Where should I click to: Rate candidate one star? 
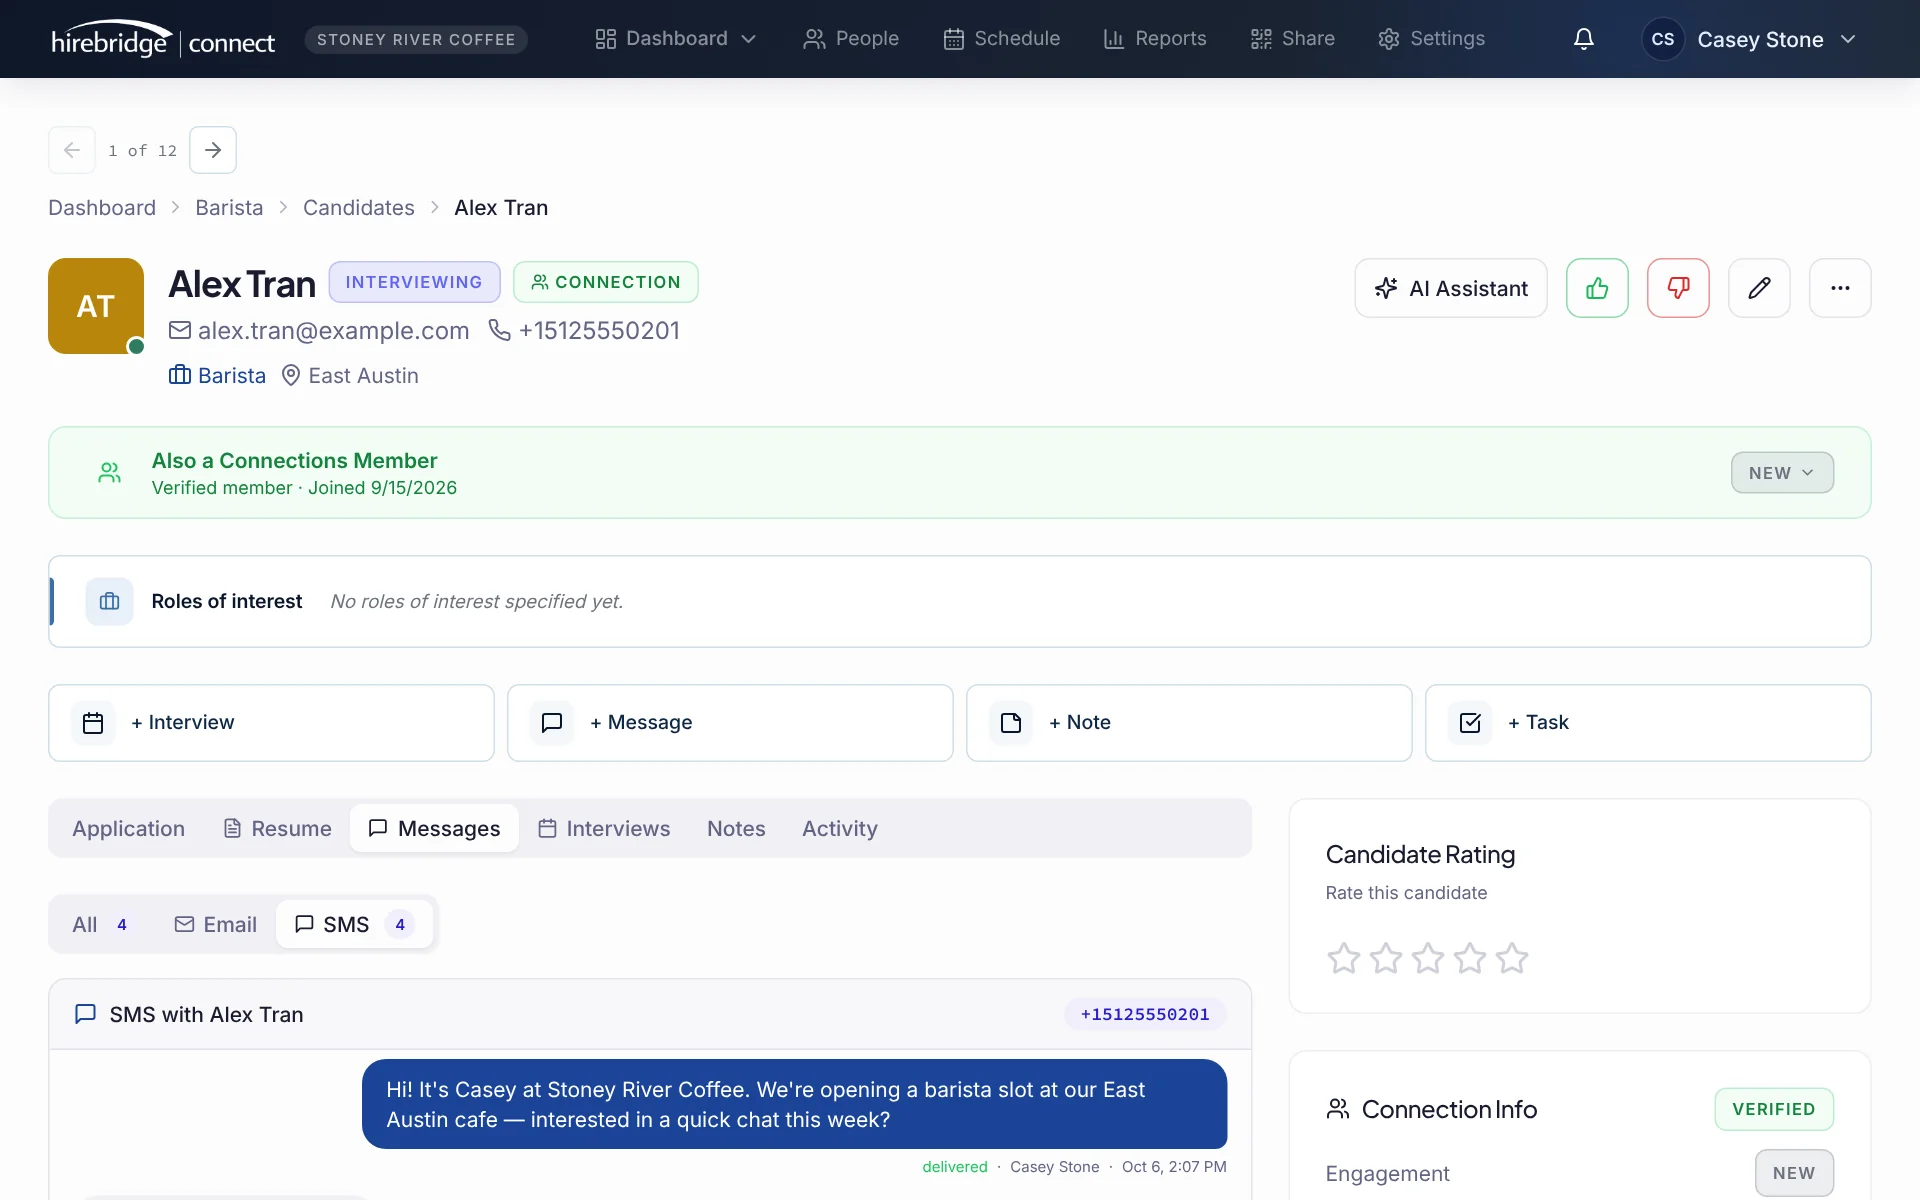1343,958
